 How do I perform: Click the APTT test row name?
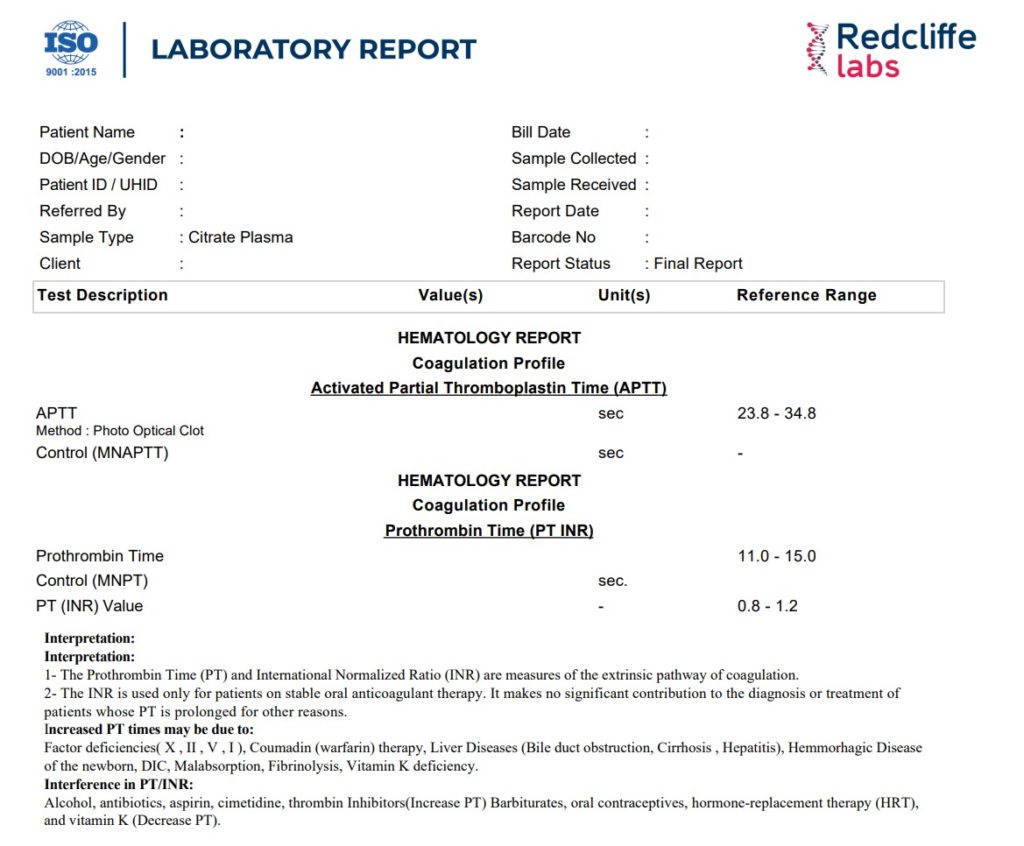point(57,413)
